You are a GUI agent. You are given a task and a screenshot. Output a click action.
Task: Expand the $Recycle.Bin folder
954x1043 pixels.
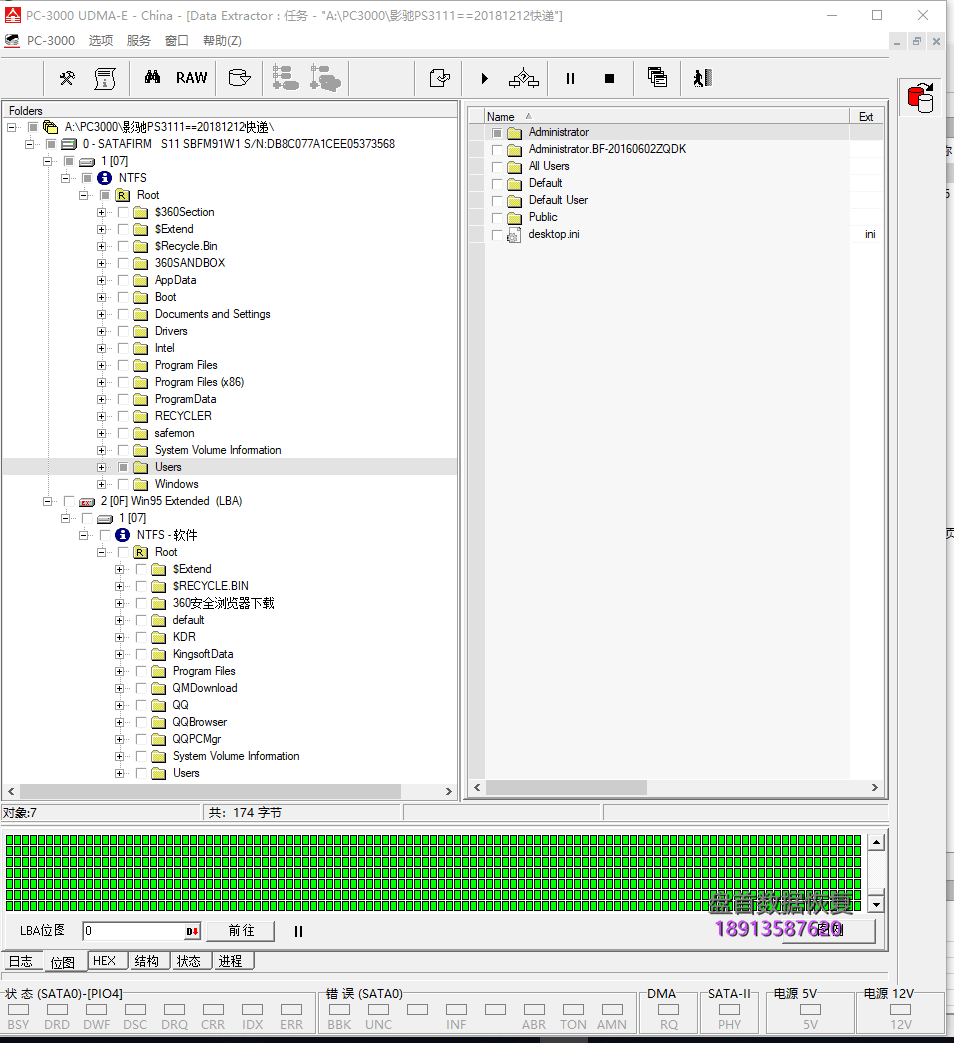[x=101, y=246]
